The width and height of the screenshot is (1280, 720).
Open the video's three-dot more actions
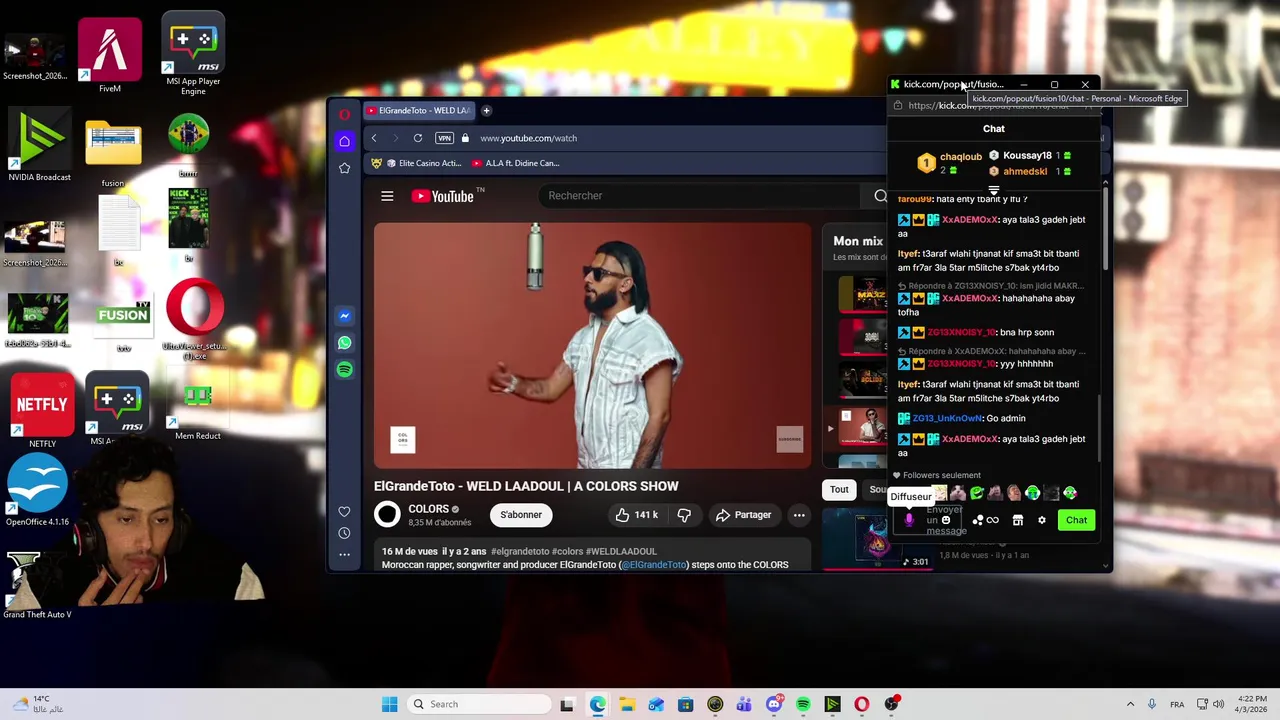coord(799,515)
